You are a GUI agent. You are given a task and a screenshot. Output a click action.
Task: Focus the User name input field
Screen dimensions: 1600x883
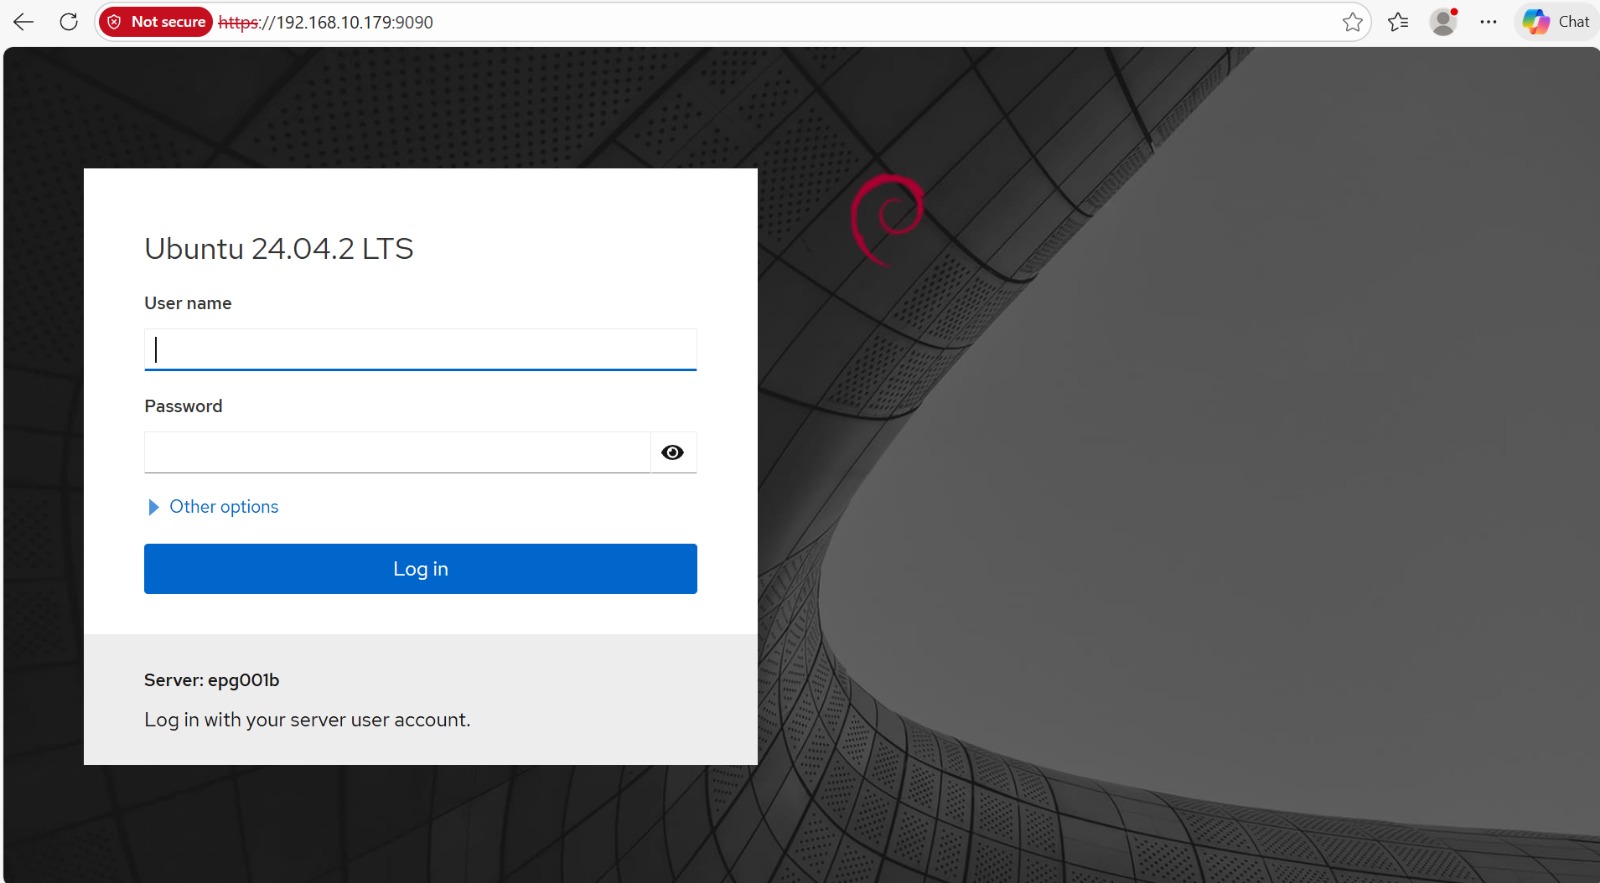pyautogui.click(x=420, y=350)
